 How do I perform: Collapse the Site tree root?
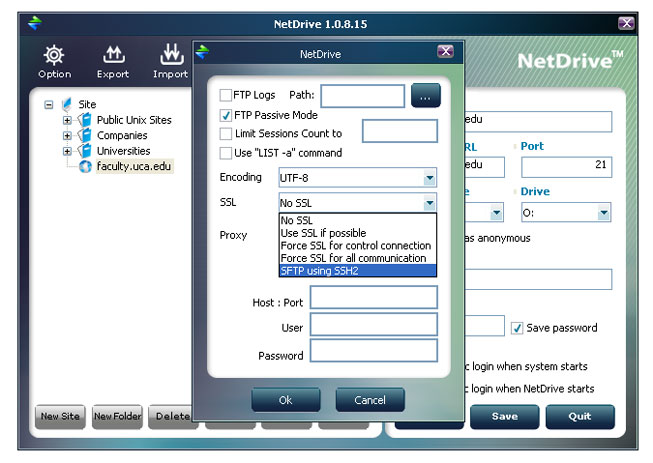click(49, 105)
